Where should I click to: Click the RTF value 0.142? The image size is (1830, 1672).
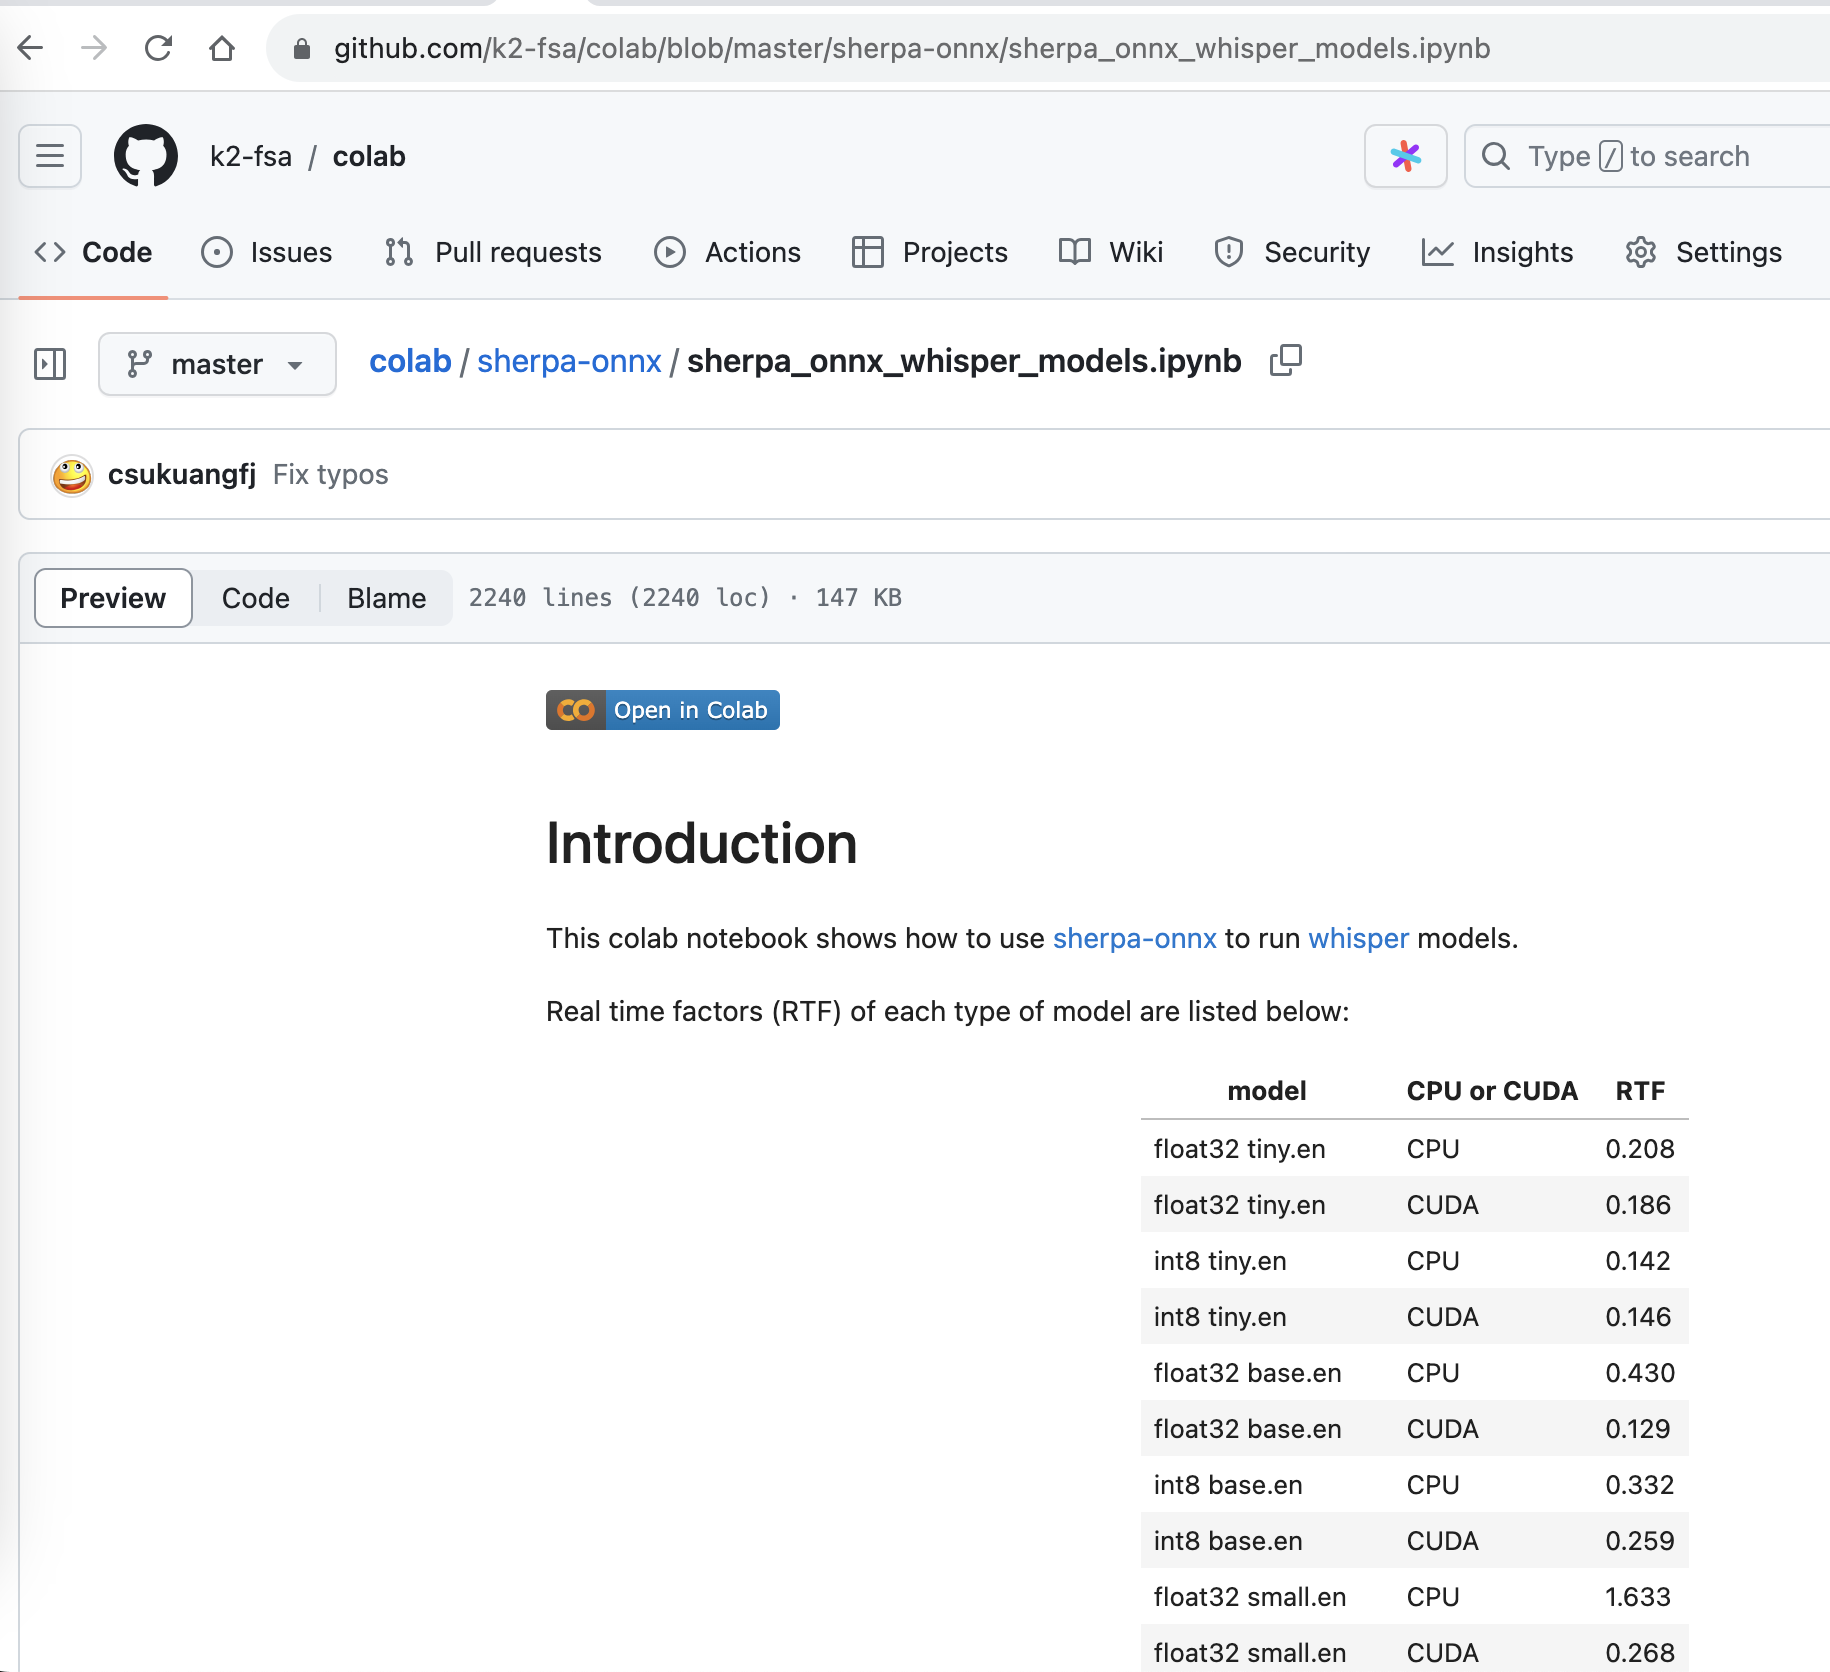click(1638, 1261)
